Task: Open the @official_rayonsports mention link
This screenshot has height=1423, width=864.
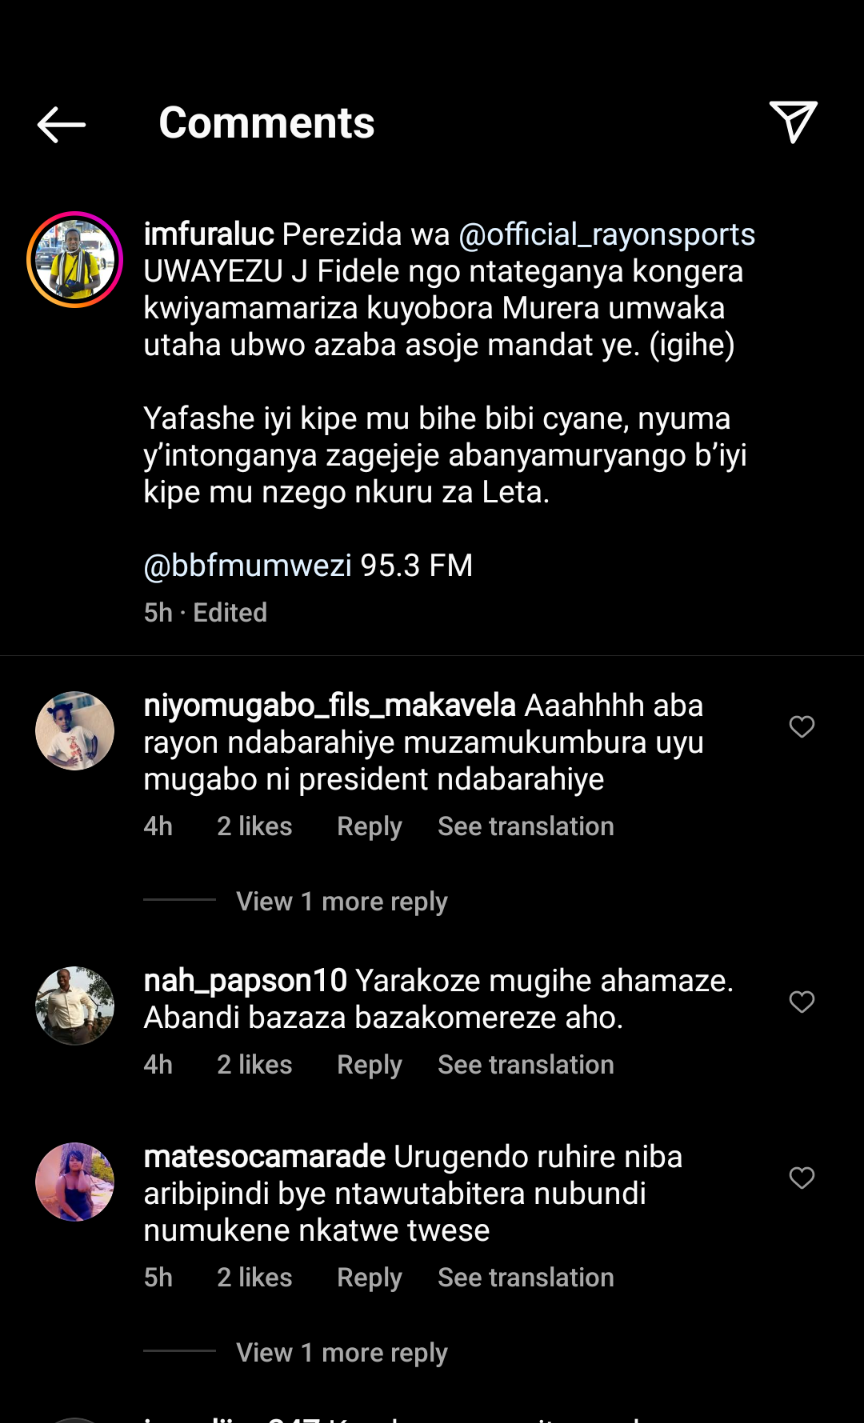Action: tap(606, 235)
